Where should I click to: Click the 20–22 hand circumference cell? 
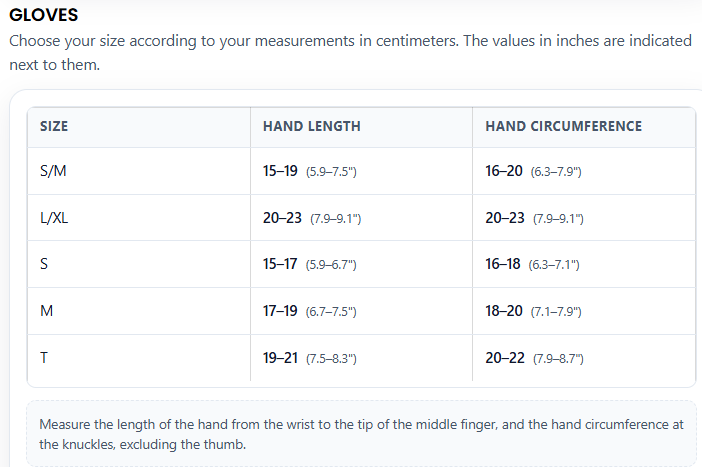[584, 358]
